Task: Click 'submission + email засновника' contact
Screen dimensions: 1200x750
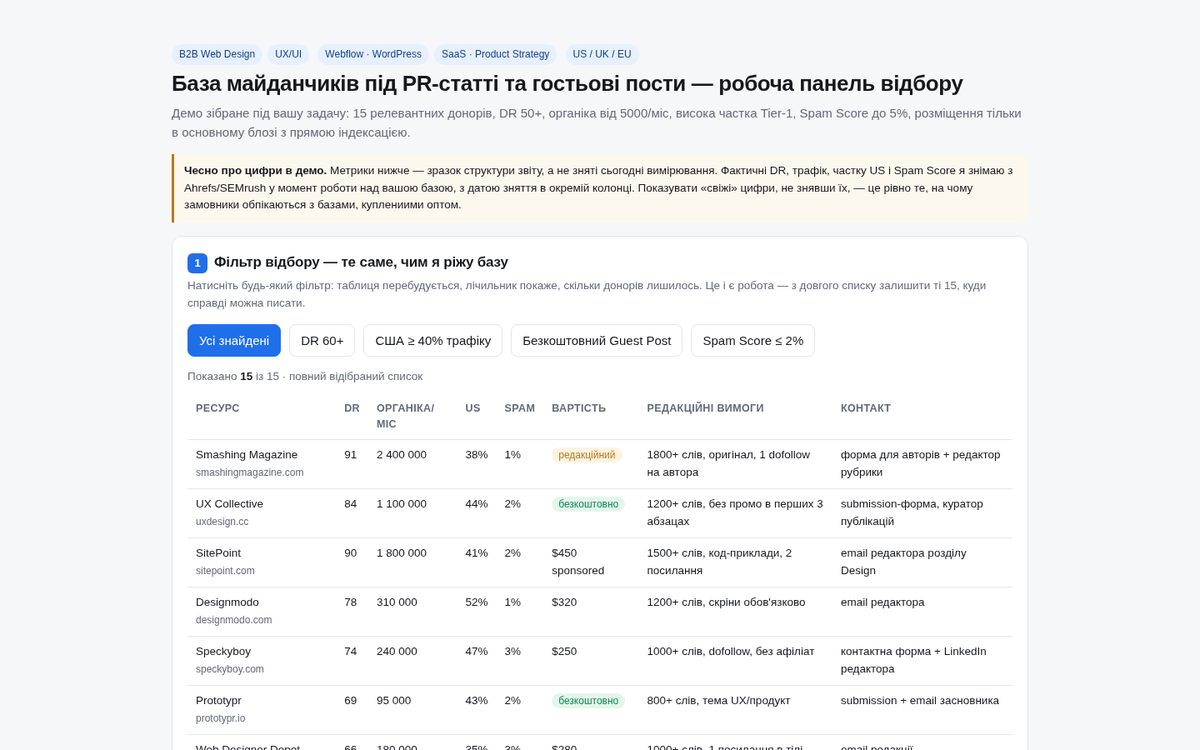Action: coord(919,700)
